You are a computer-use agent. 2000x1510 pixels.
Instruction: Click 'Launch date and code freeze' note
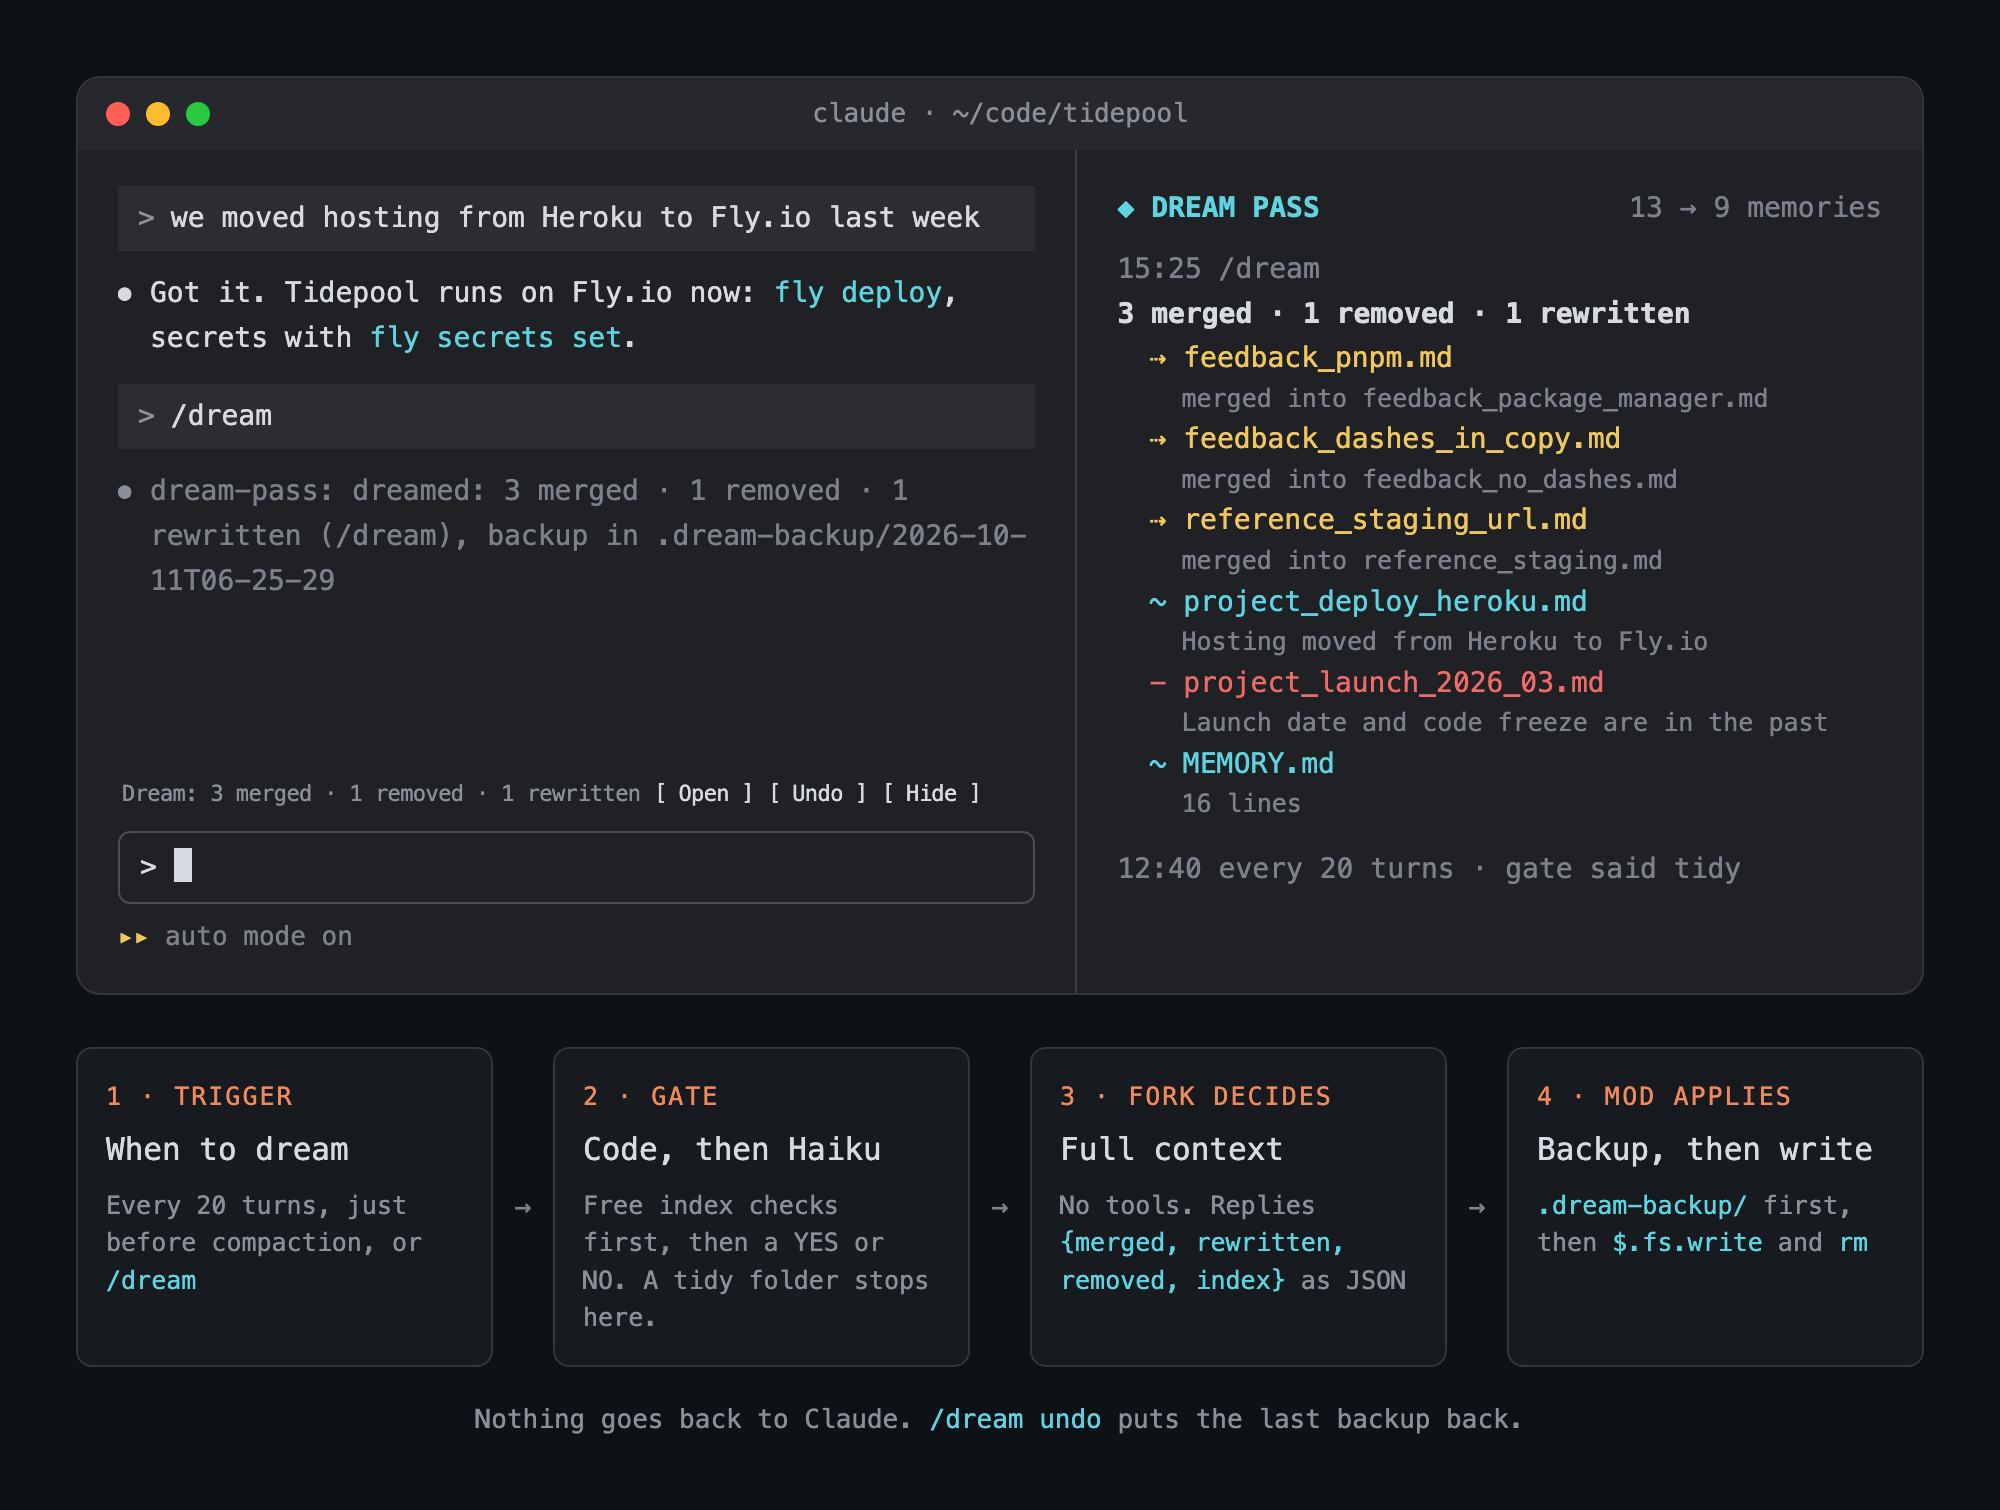1504,723
